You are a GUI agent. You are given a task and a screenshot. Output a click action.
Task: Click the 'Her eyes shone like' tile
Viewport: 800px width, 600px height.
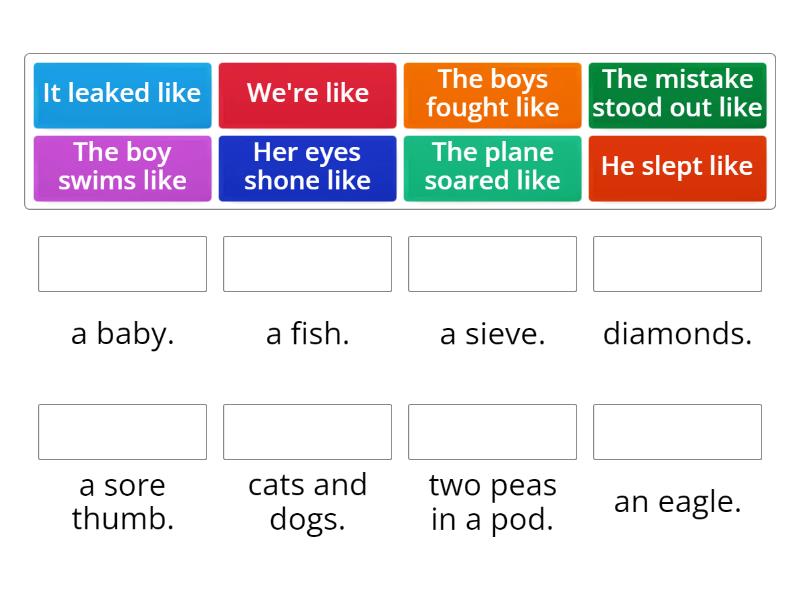[x=307, y=167]
